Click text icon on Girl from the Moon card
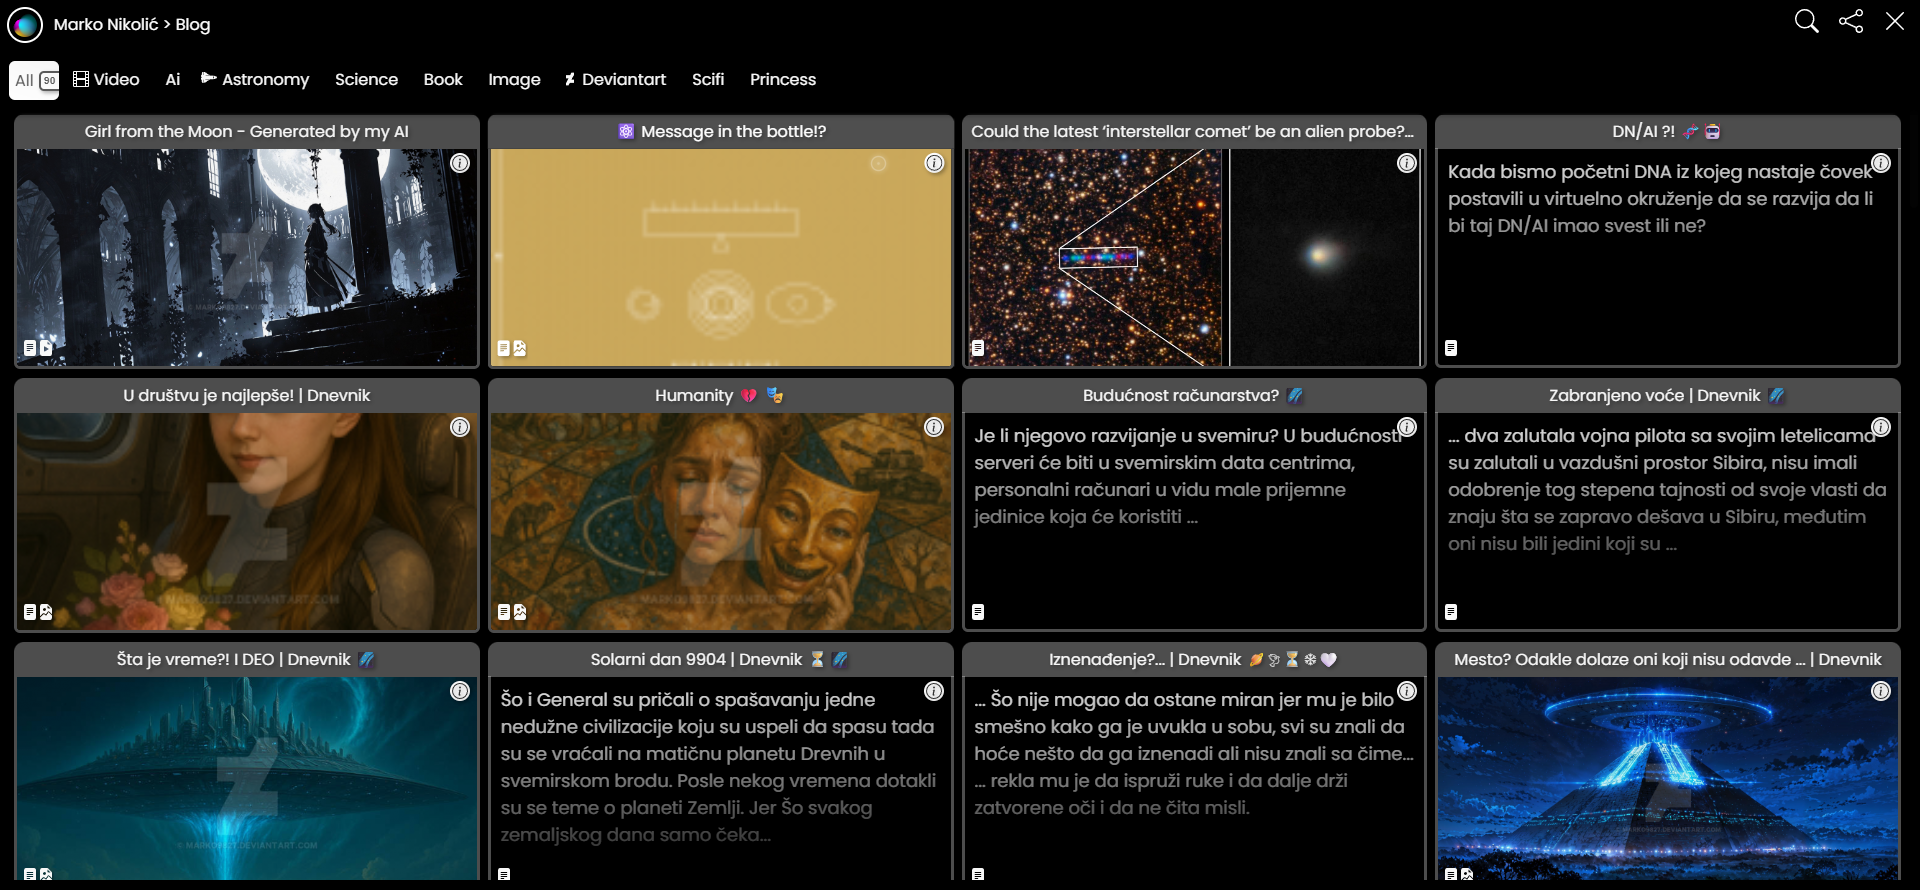This screenshot has width=1920, height=890. [30, 348]
